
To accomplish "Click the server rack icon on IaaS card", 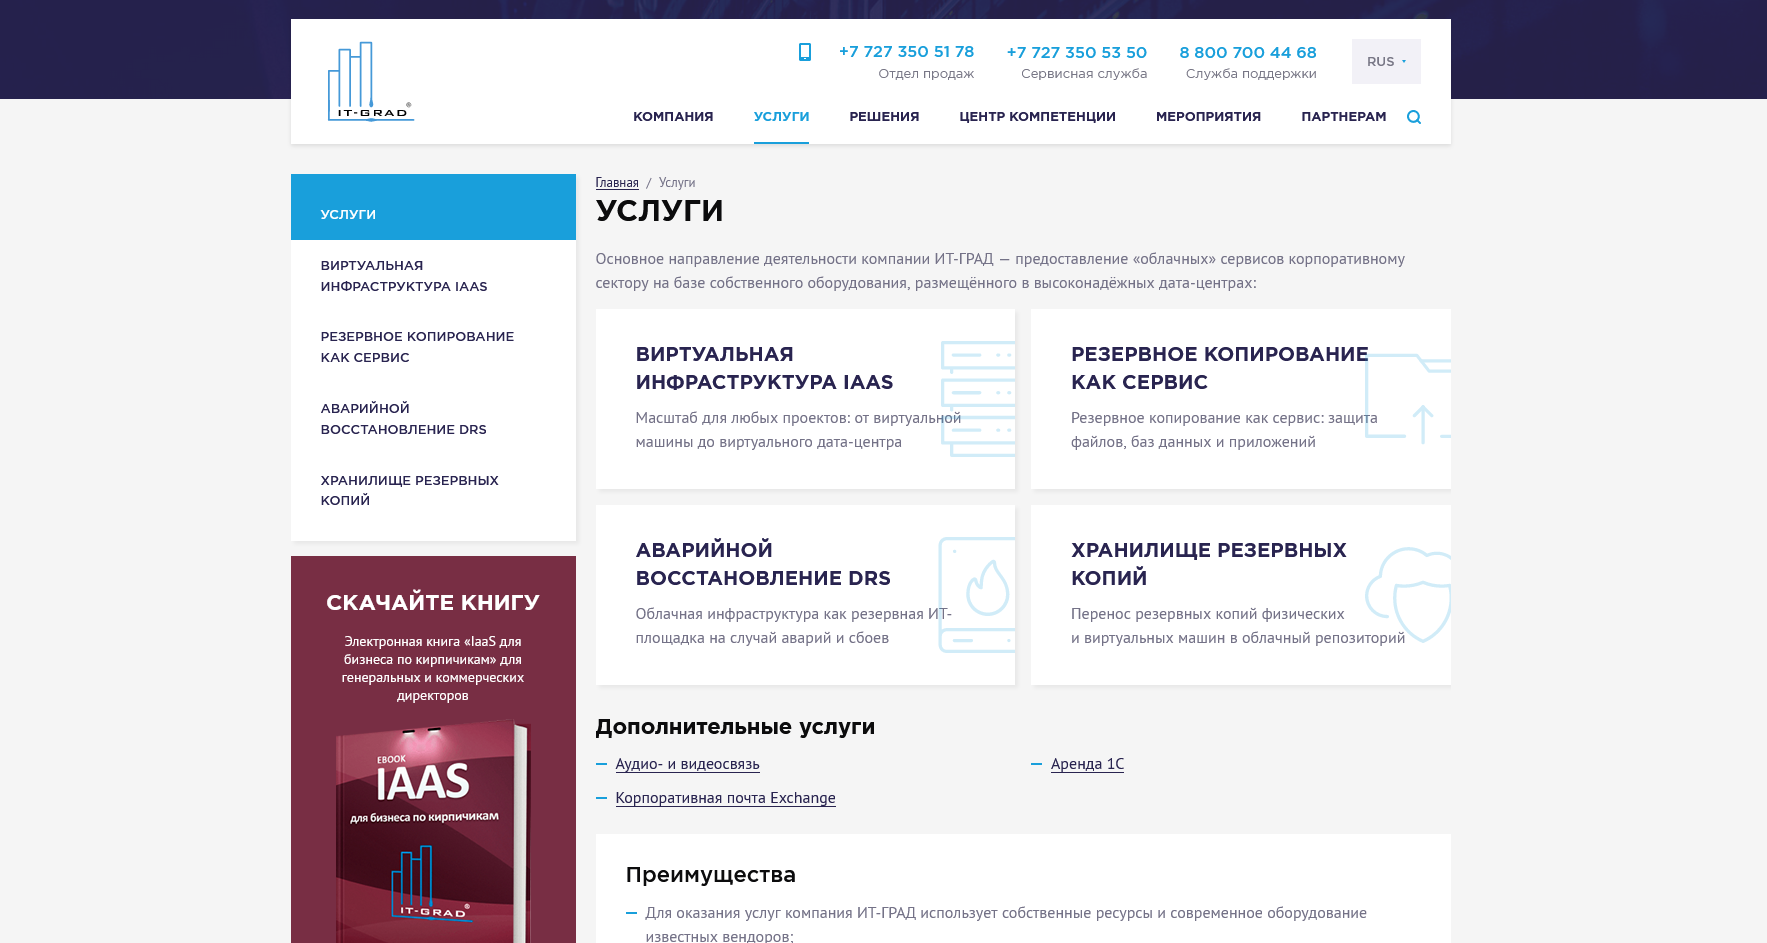I will tap(978, 399).
